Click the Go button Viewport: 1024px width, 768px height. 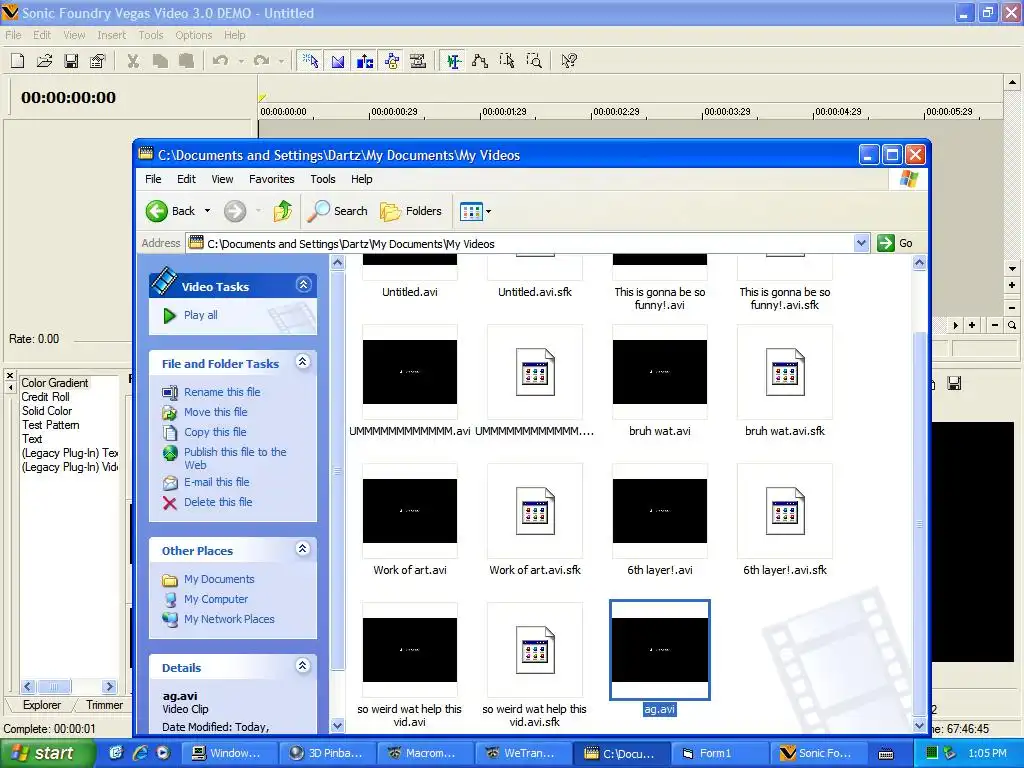[x=896, y=244]
